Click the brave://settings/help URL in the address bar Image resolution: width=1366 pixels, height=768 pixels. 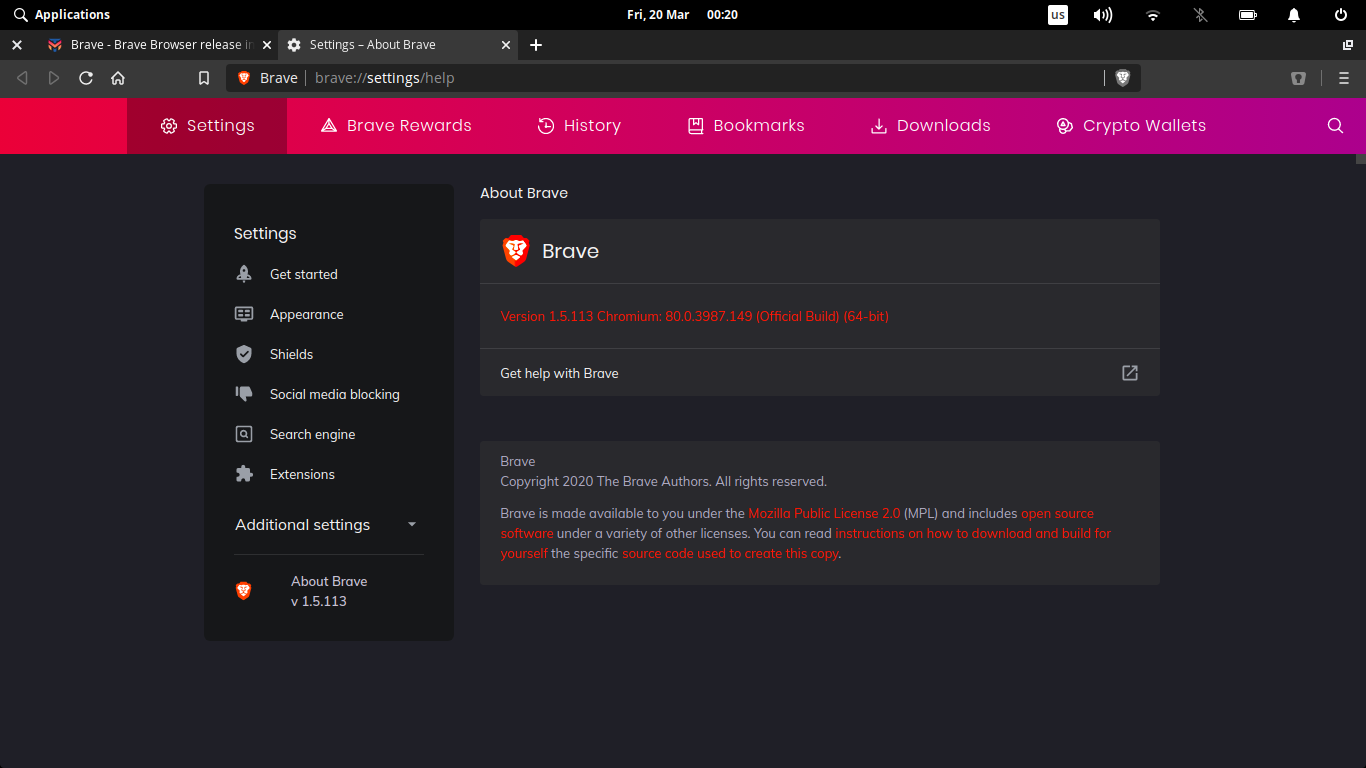coord(385,78)
